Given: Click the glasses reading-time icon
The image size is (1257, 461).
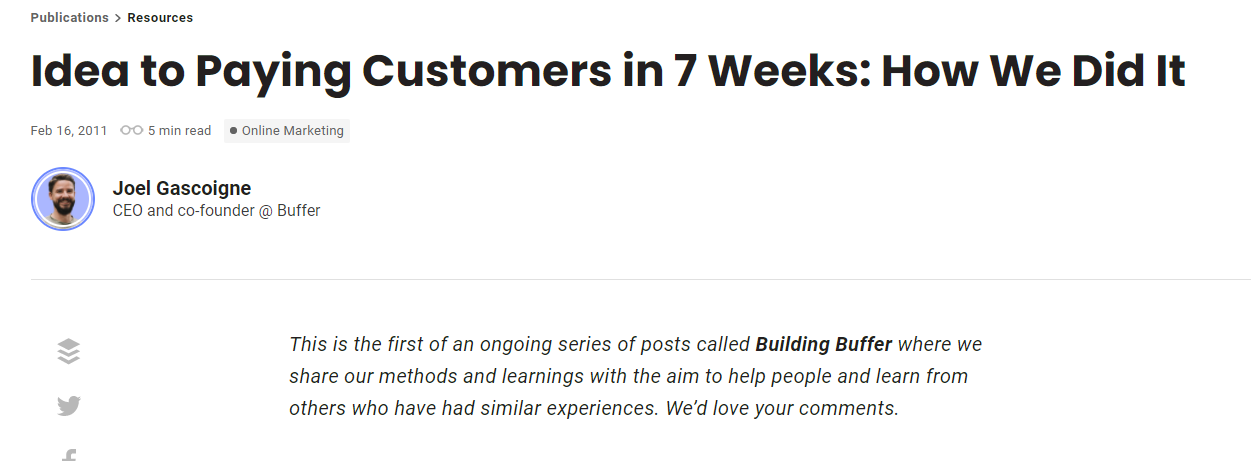Looking at the screenshot, I should pos(131,131).
